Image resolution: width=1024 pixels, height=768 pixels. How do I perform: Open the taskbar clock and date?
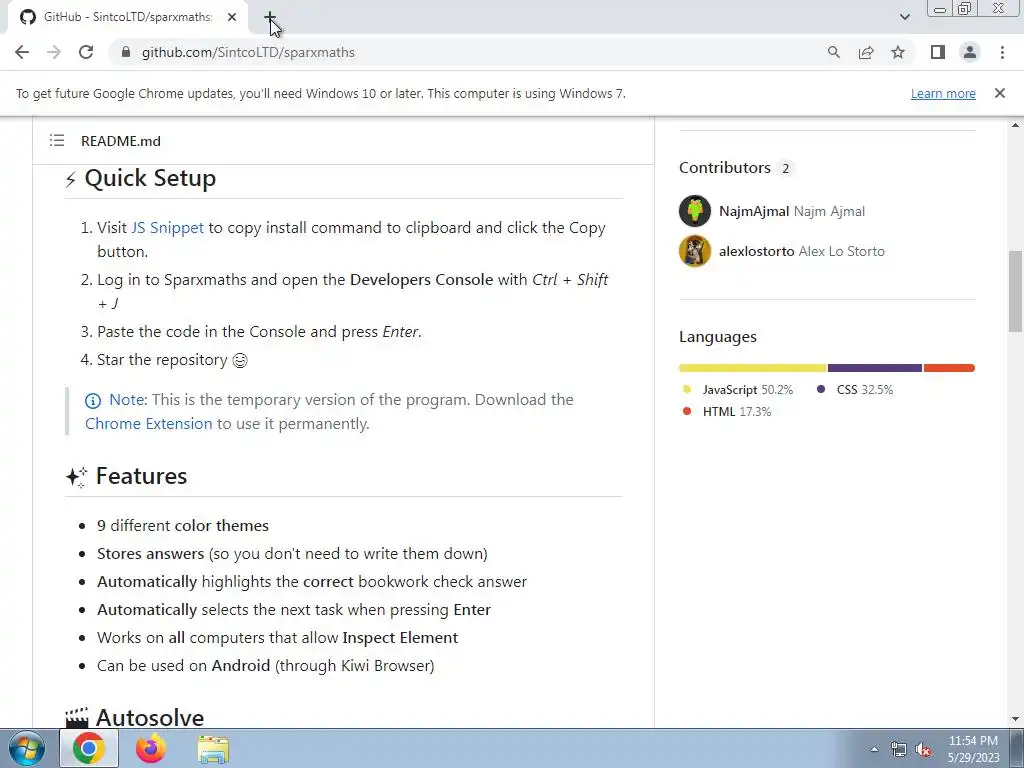[974, 749]
